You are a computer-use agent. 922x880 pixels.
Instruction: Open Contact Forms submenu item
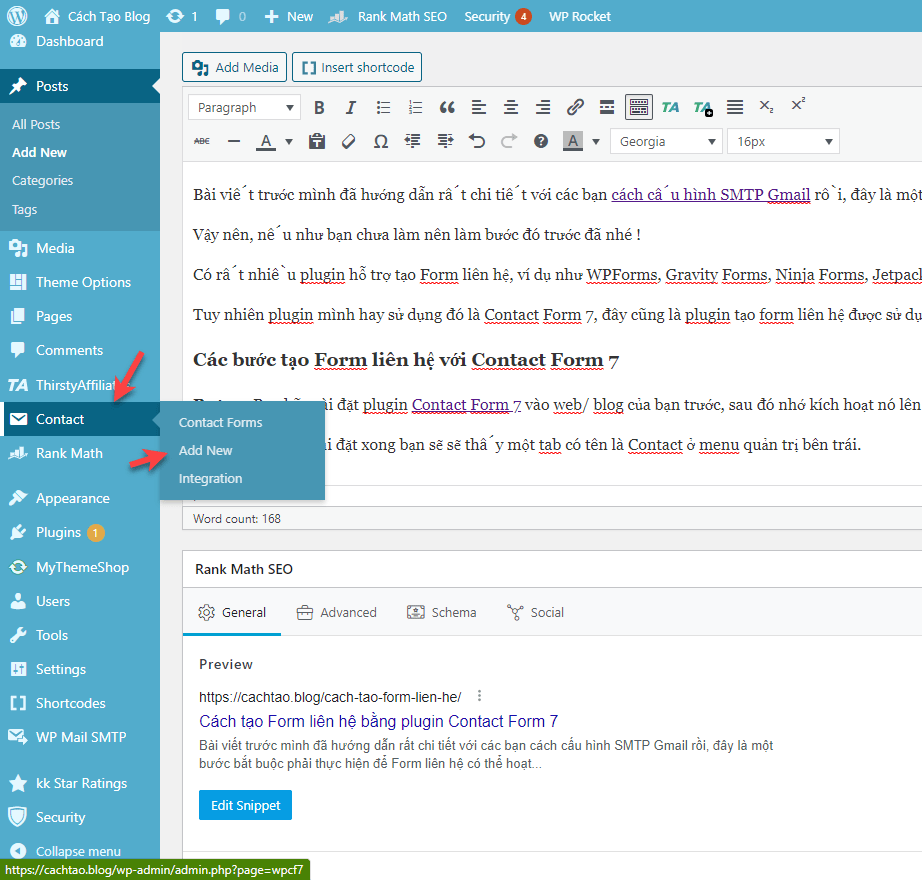tap(221, 423)
